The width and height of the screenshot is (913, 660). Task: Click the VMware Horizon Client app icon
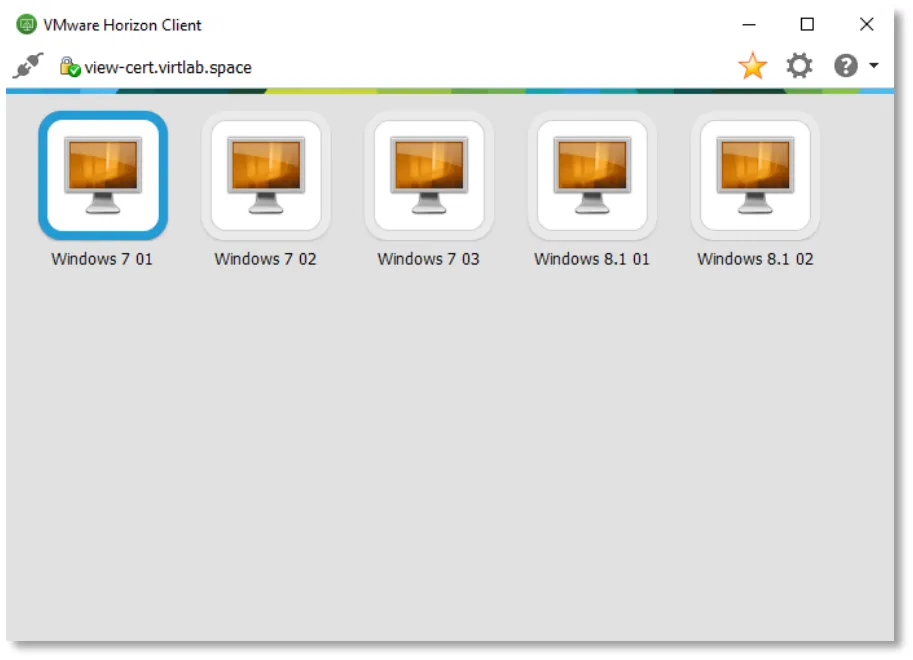(x=26, y=24)
